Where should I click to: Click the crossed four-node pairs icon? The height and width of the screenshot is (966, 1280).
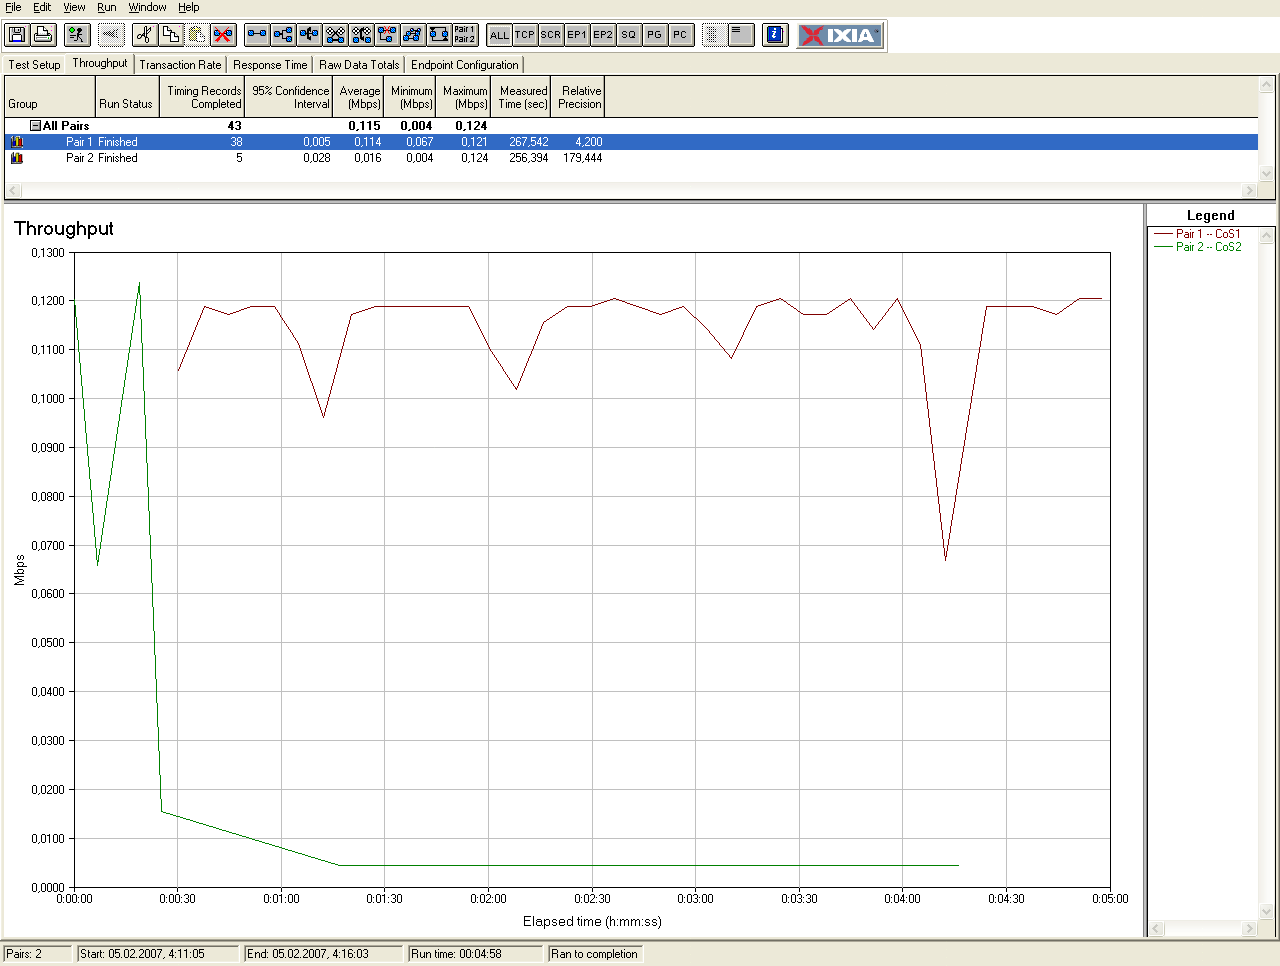click(335, 35)
